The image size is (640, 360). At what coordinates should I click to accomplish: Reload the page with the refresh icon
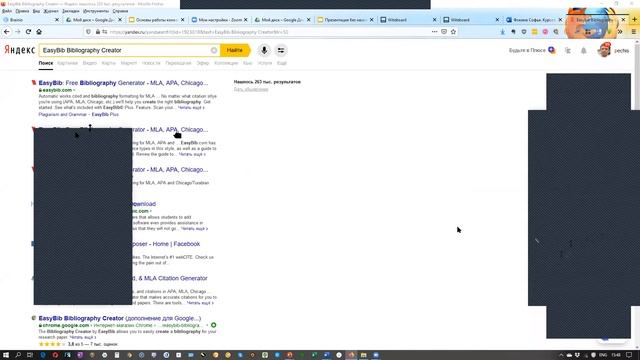[28, 31]
